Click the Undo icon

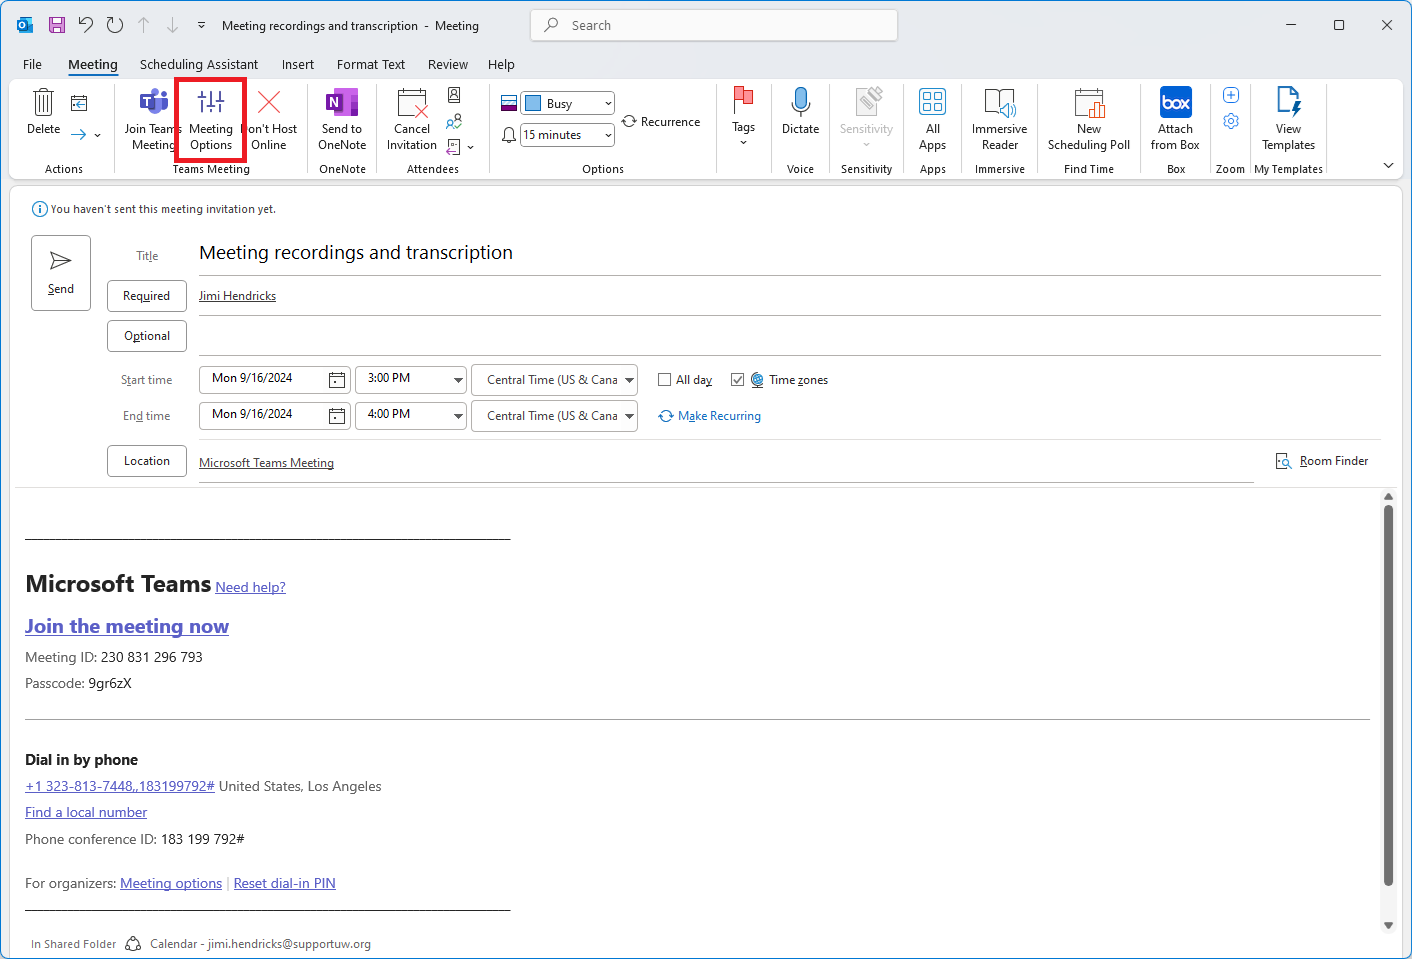pos(86,25)
